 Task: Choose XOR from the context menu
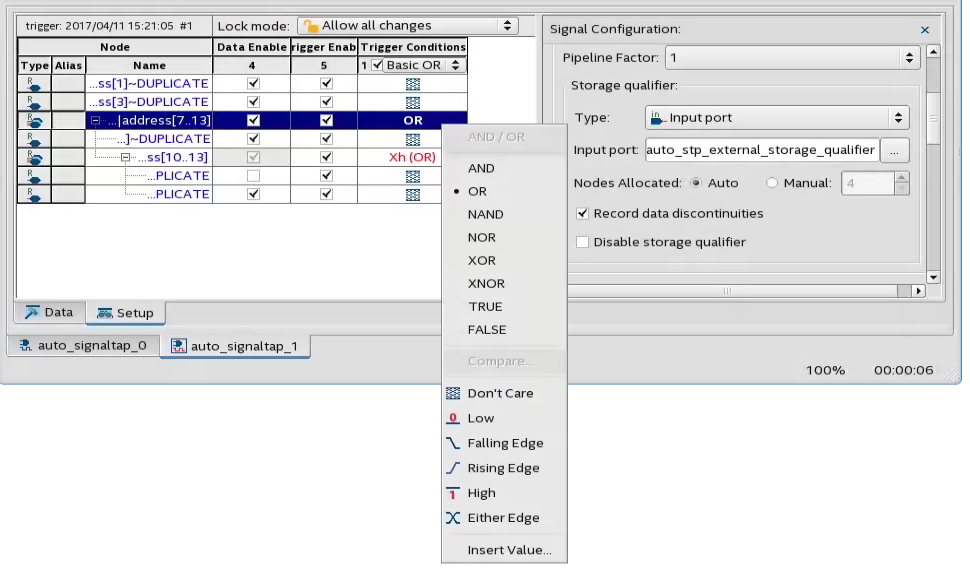pos(481,260)
